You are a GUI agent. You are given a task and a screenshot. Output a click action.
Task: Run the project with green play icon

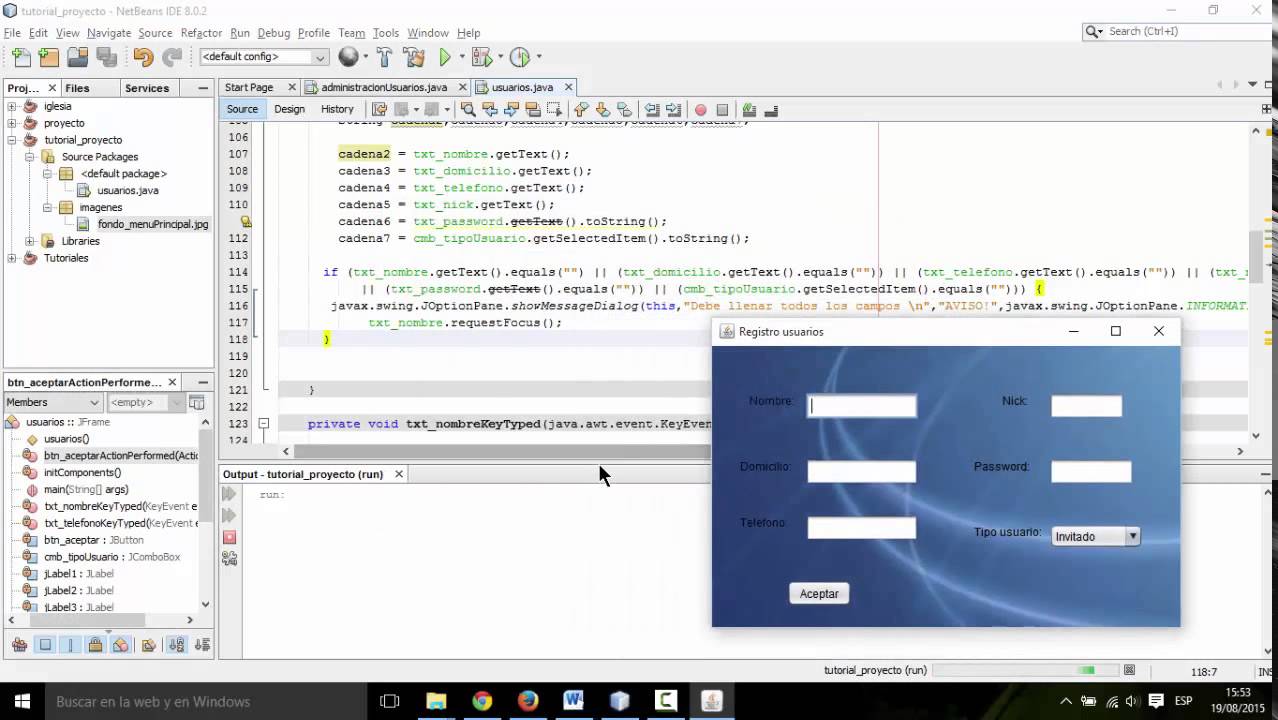point(446,57)
